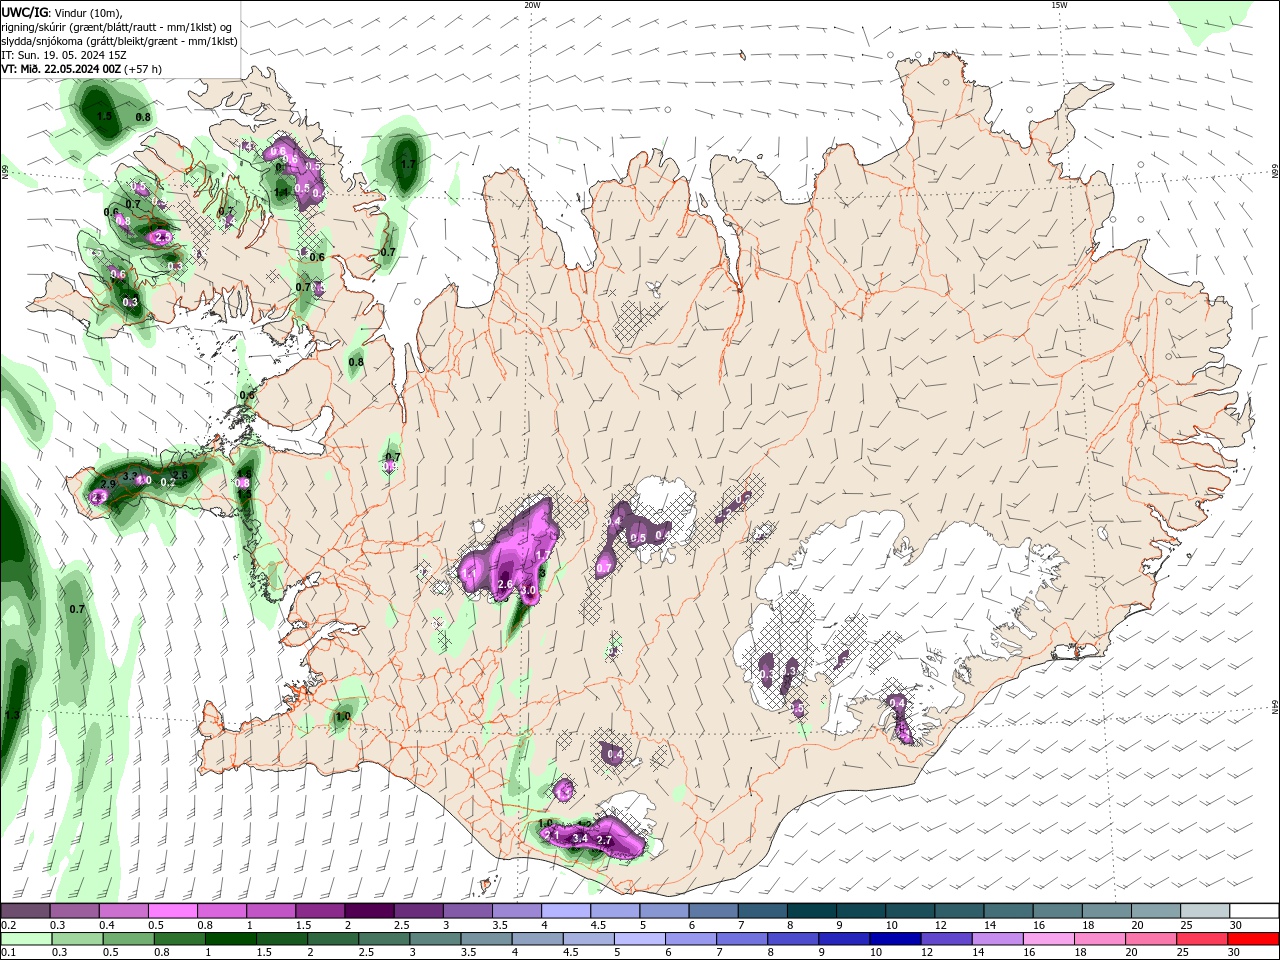The image size is (1280, 960).
Task: Pick the pale green swatch above 0.1 rain label
Action: click(25, 939)
